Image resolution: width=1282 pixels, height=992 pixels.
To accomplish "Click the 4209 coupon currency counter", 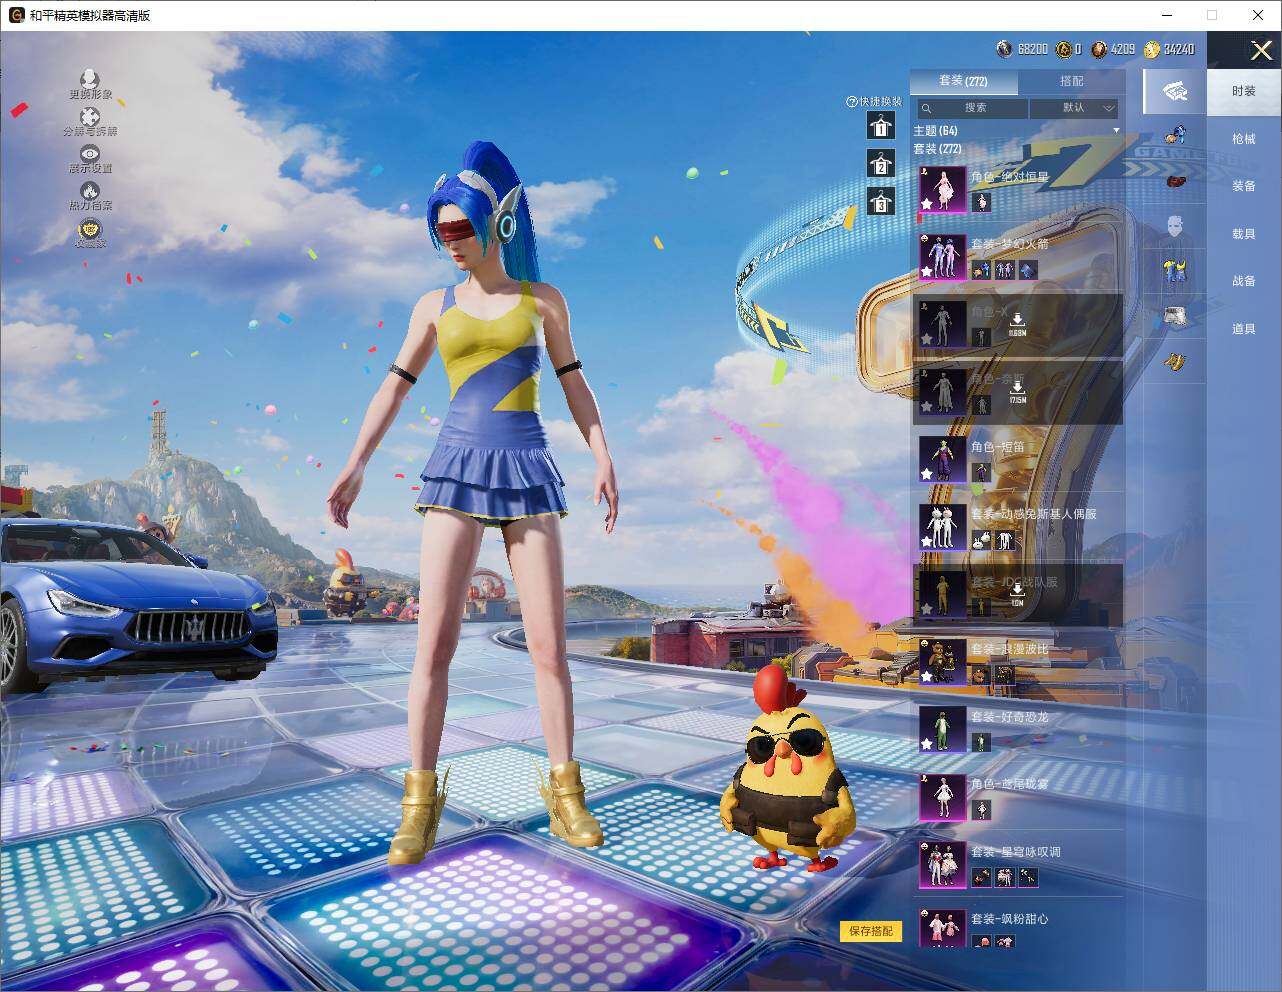I will (x=1113, y=49).
